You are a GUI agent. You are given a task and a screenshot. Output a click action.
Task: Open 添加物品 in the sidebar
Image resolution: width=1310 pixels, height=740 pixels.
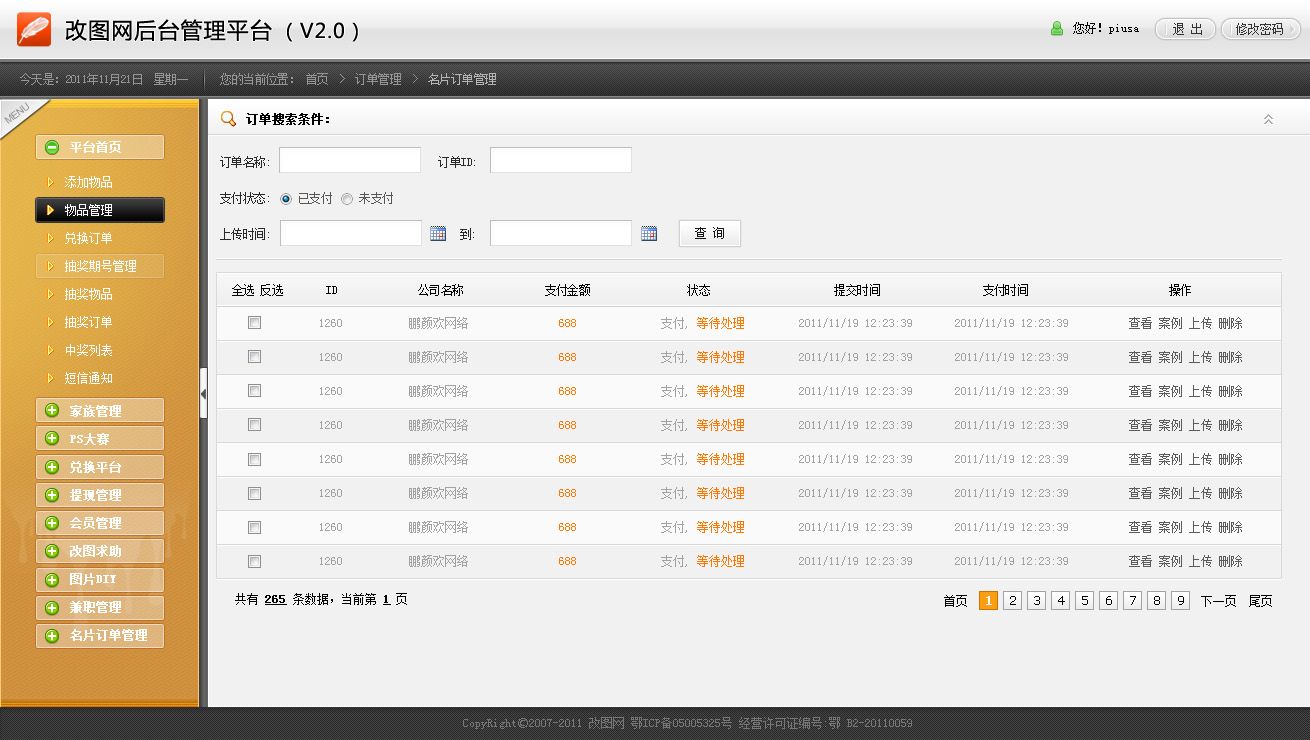(88, 182)
